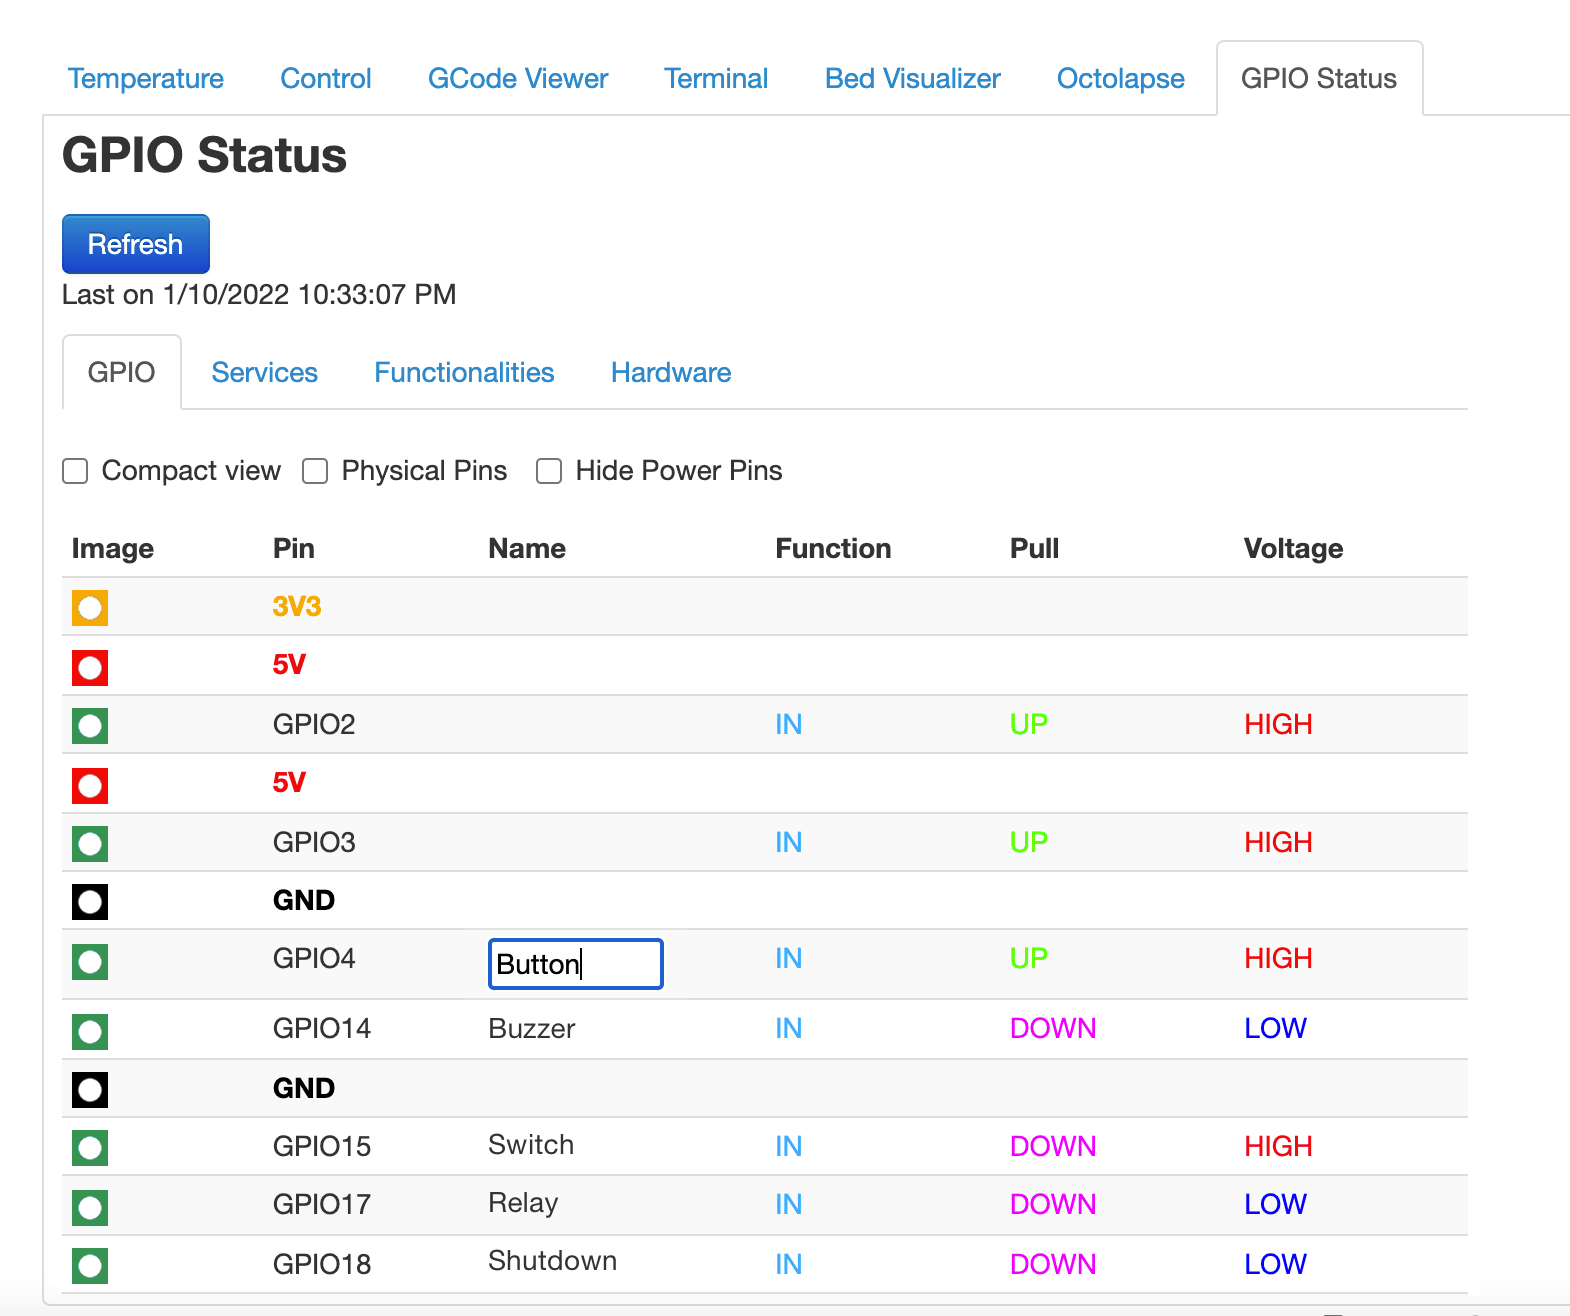Go to the Octolapse tab
The width and height of the screenshot is (1570, 1316).
click(1121, 79)
